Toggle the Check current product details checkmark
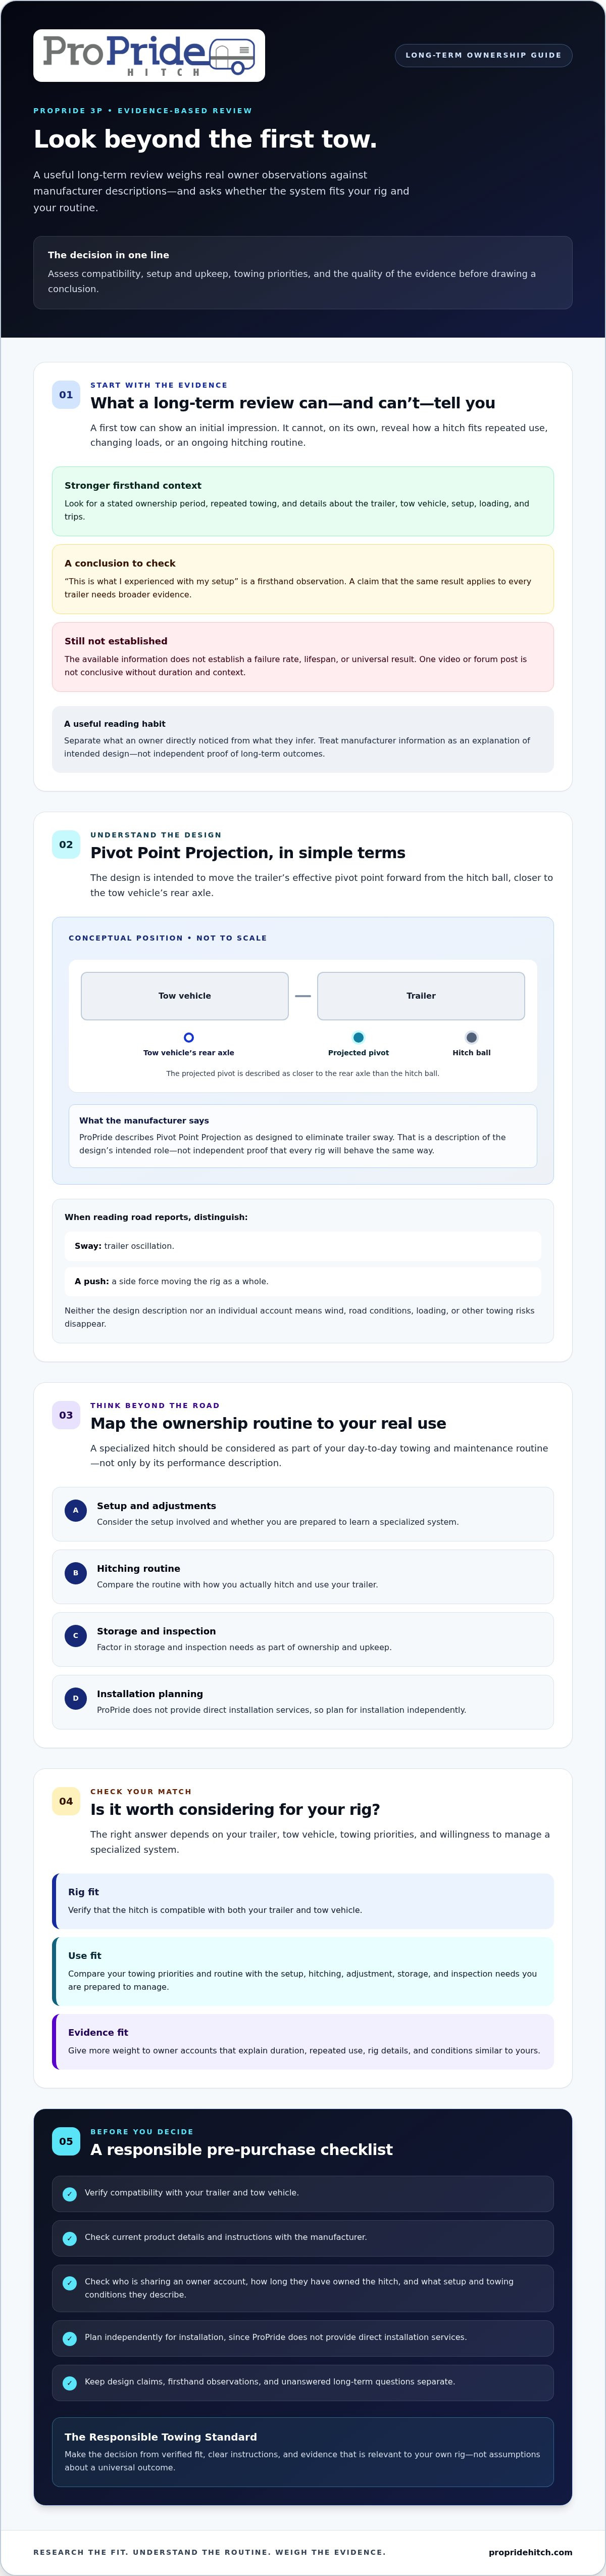Image resolution: width=606 pixels, height=2576 pixels. click(x=69, y=2239)
